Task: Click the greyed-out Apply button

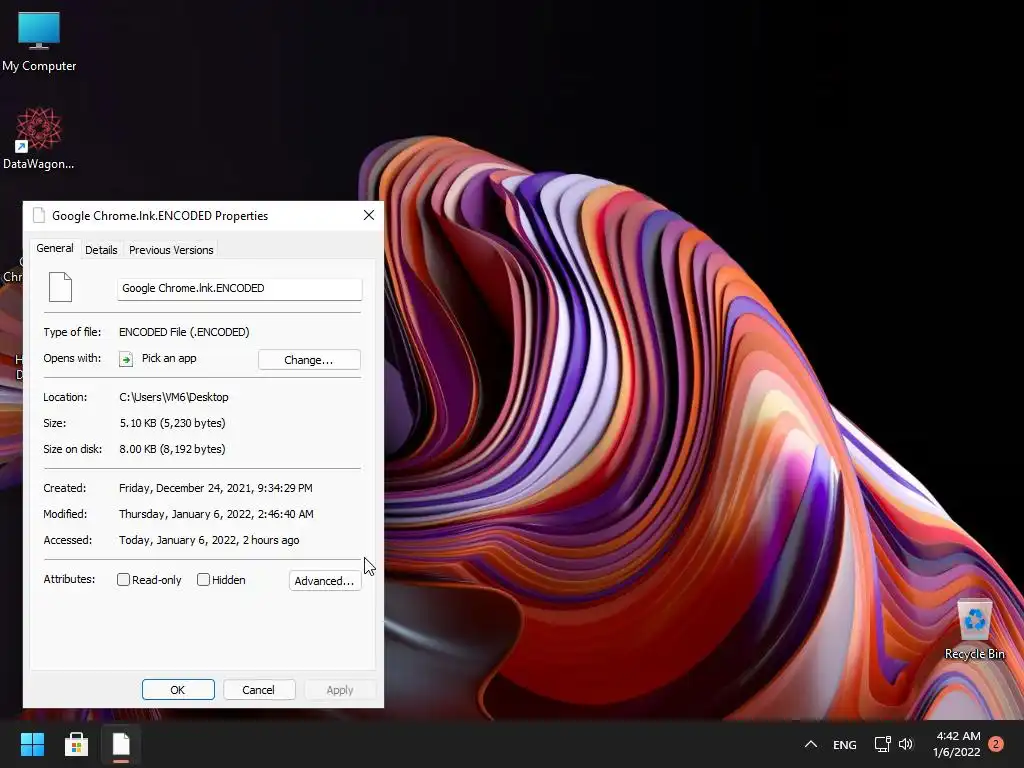Action: [x=340, y=690]
